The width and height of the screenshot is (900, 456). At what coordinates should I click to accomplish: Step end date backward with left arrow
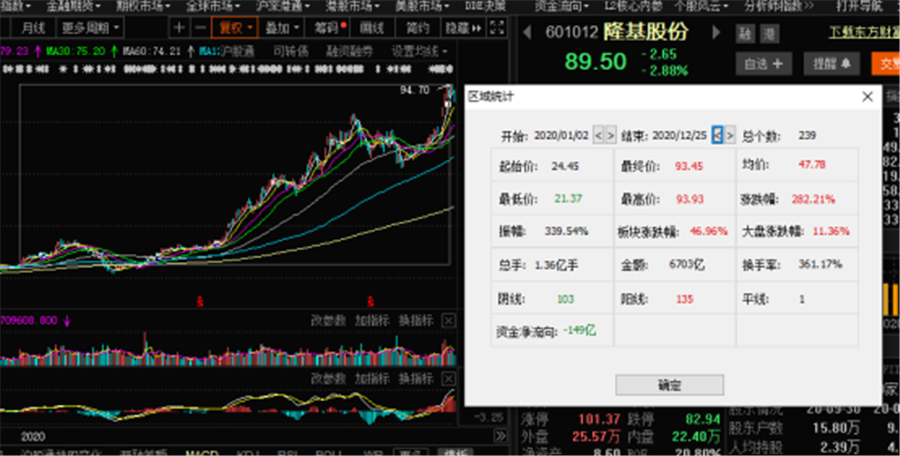716,135
